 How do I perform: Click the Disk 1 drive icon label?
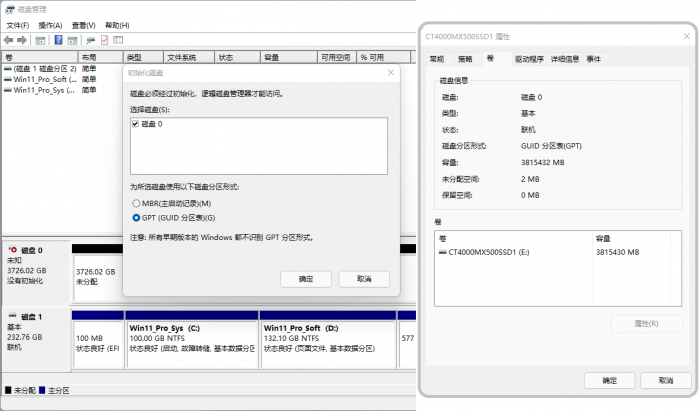tap(12, 316)
